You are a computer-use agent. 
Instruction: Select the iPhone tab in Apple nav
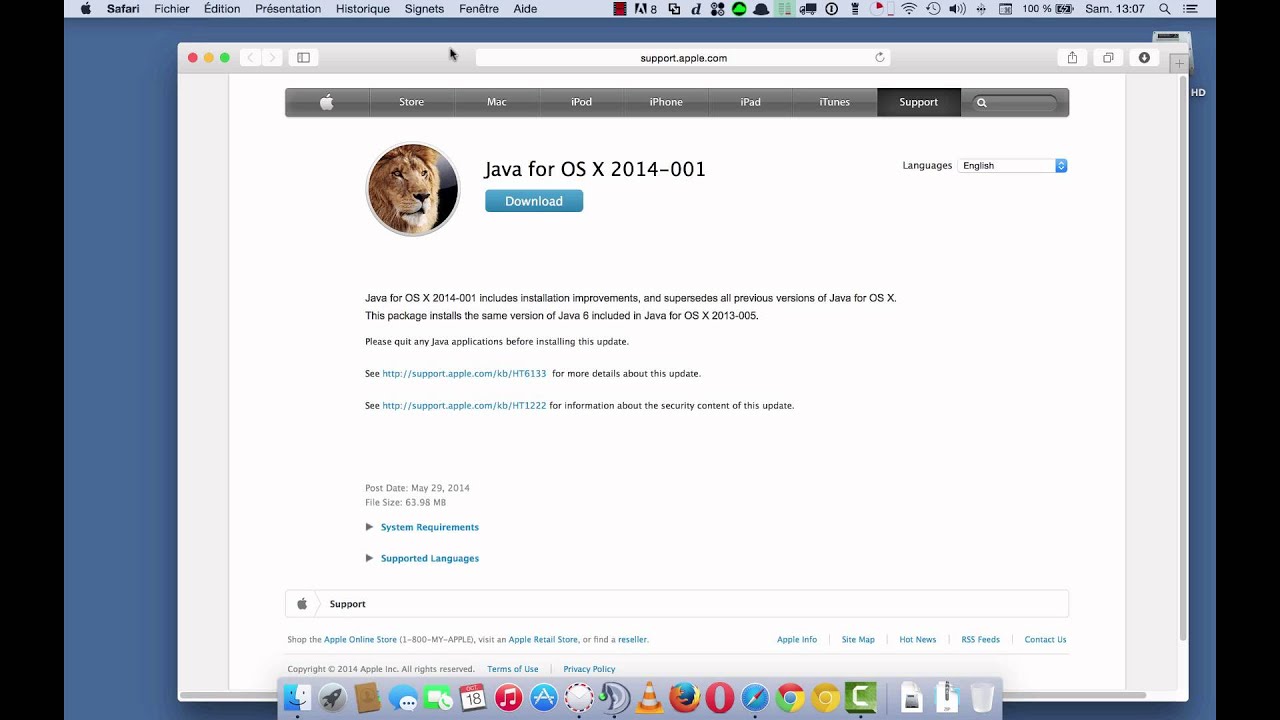coord(666,102)
